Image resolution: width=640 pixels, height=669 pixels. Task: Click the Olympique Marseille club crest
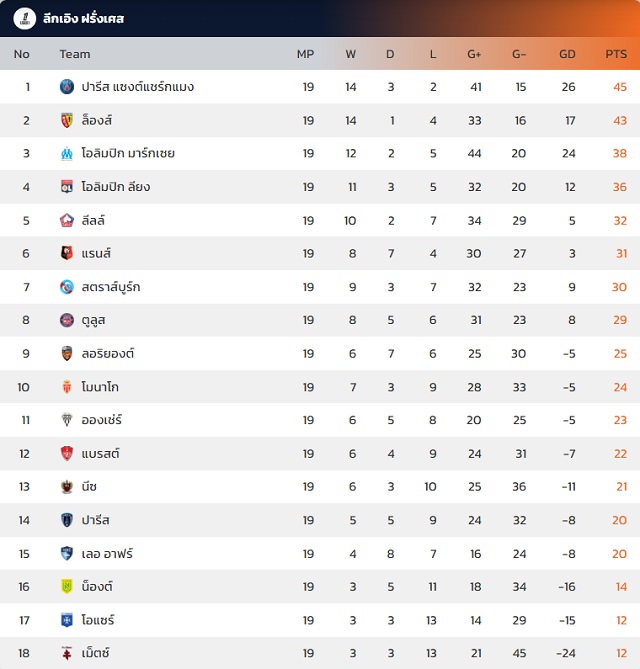pos(67,154)
